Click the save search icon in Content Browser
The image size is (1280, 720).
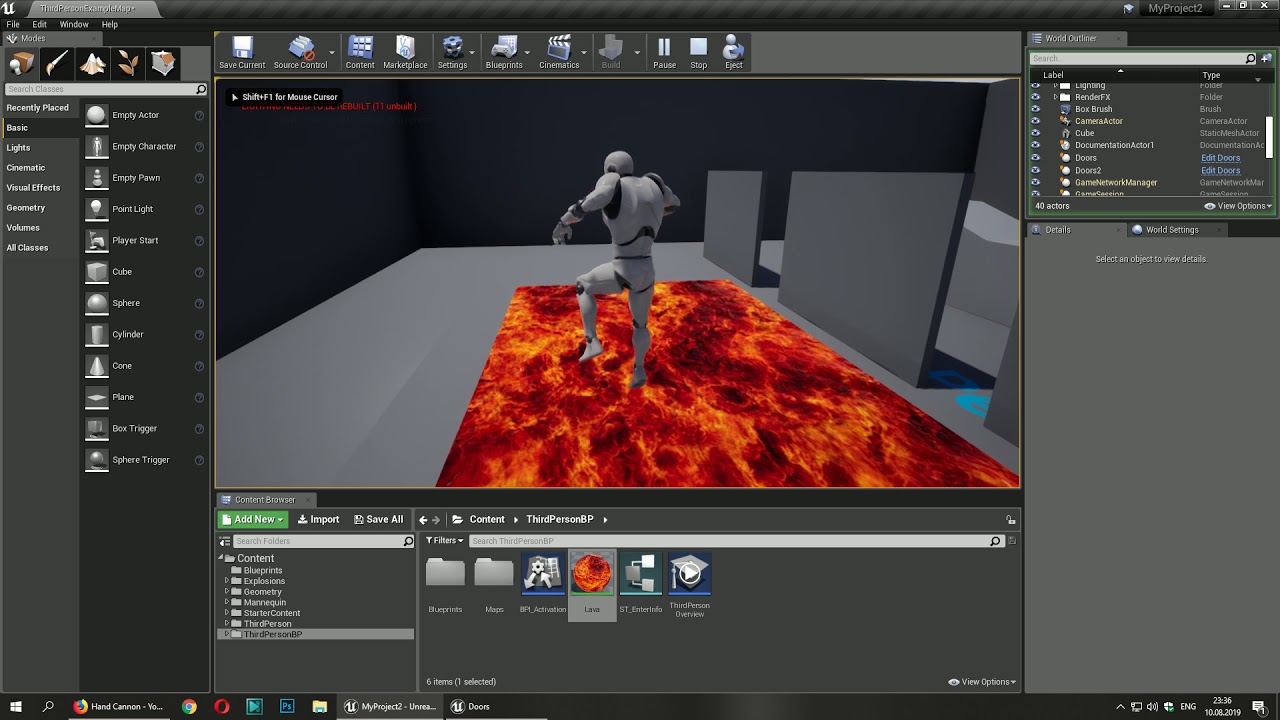[x=1012, y=541]
